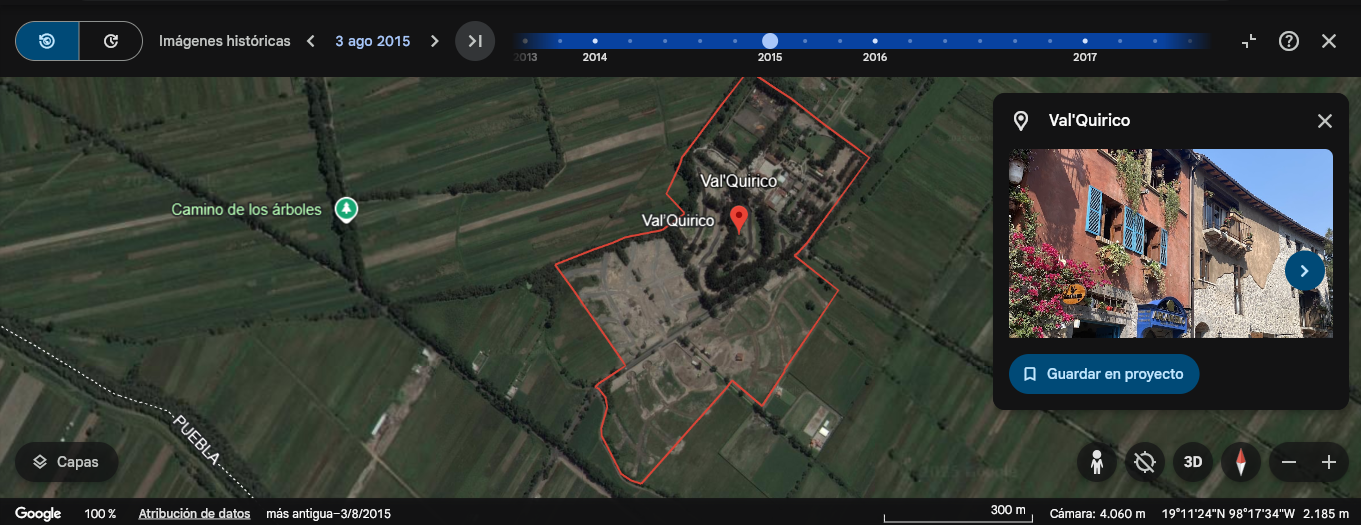The width and height of the screenshot is (1361, 525).
Task: Click the compass to reset north
Action: [x=1241, y=462]
